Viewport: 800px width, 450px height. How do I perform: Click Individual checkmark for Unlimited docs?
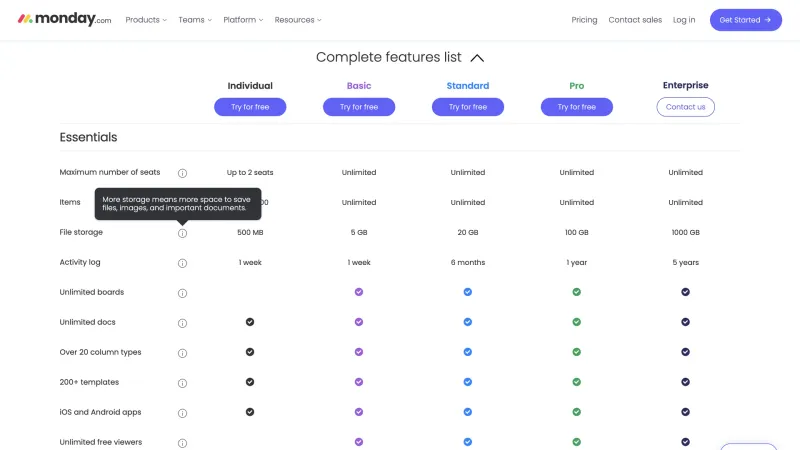click(x=250, y=322)
